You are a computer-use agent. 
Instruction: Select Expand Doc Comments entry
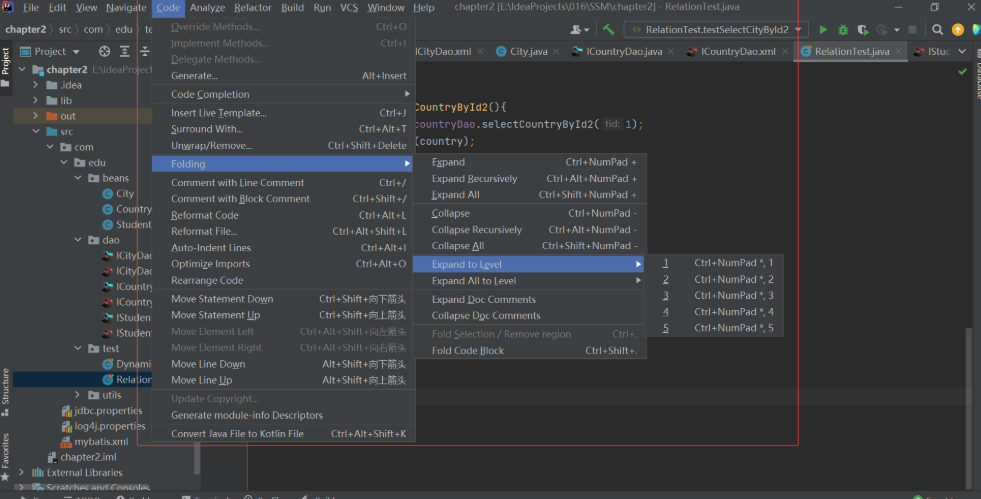529,300
